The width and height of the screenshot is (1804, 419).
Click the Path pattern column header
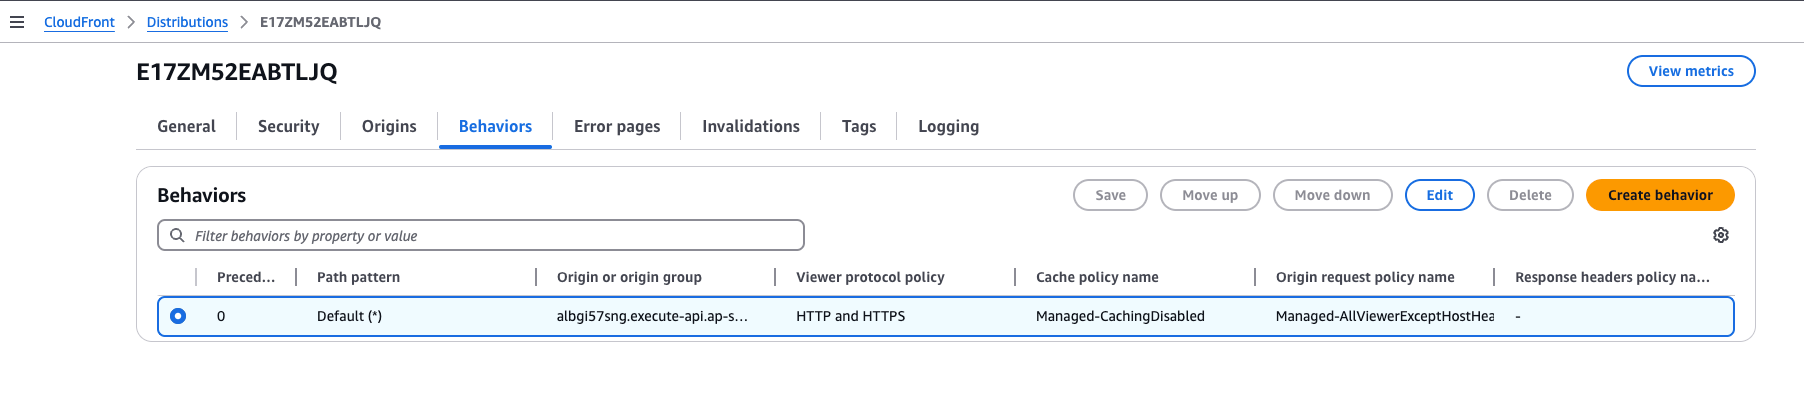click(x=358, y=277)
